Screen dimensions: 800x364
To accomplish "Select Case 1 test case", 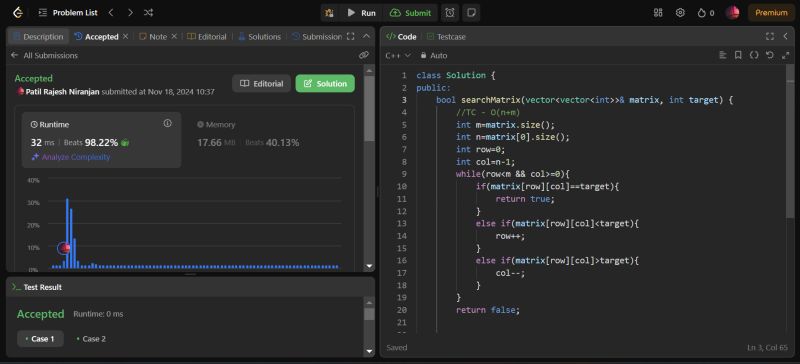I will [40, 339].
